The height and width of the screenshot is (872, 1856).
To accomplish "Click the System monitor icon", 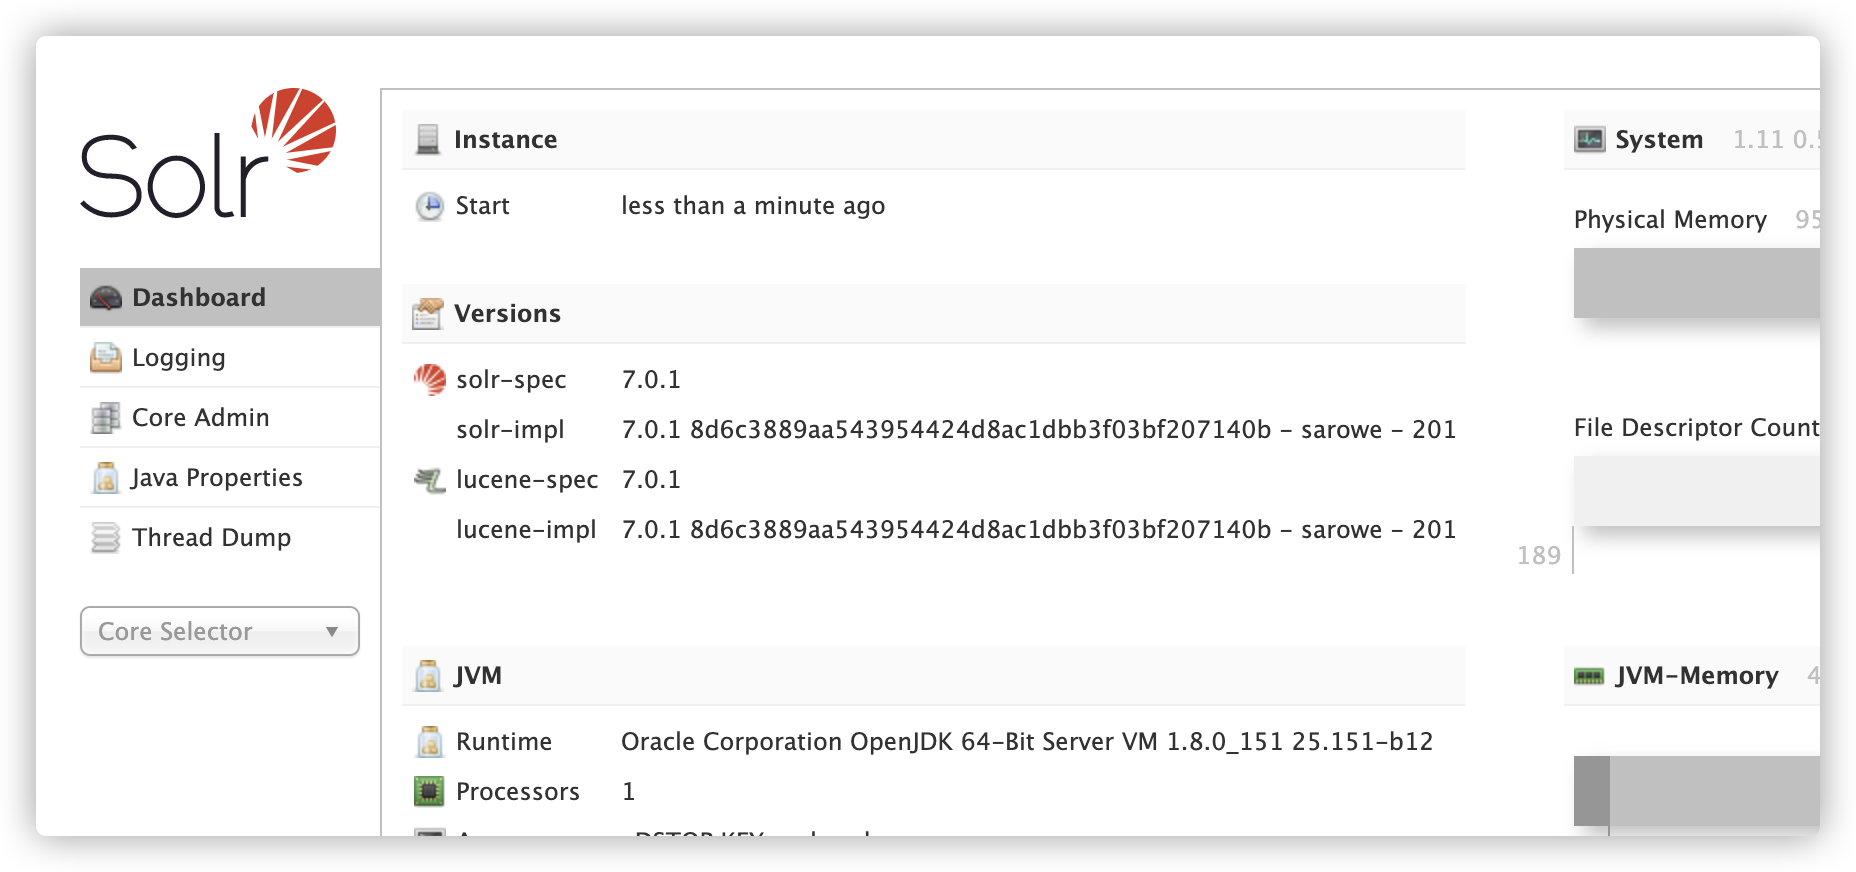I will [1589, 140].
